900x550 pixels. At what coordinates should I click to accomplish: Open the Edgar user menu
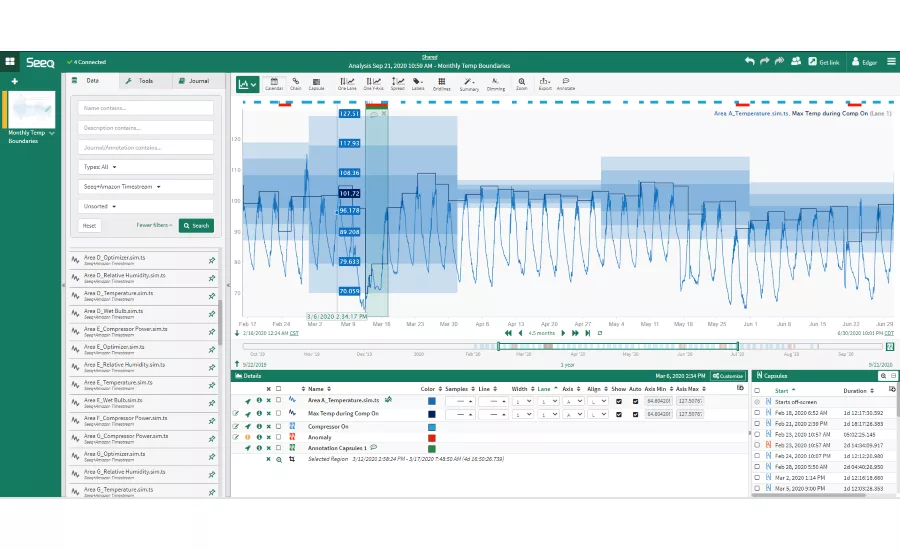[x=864, y=62]
